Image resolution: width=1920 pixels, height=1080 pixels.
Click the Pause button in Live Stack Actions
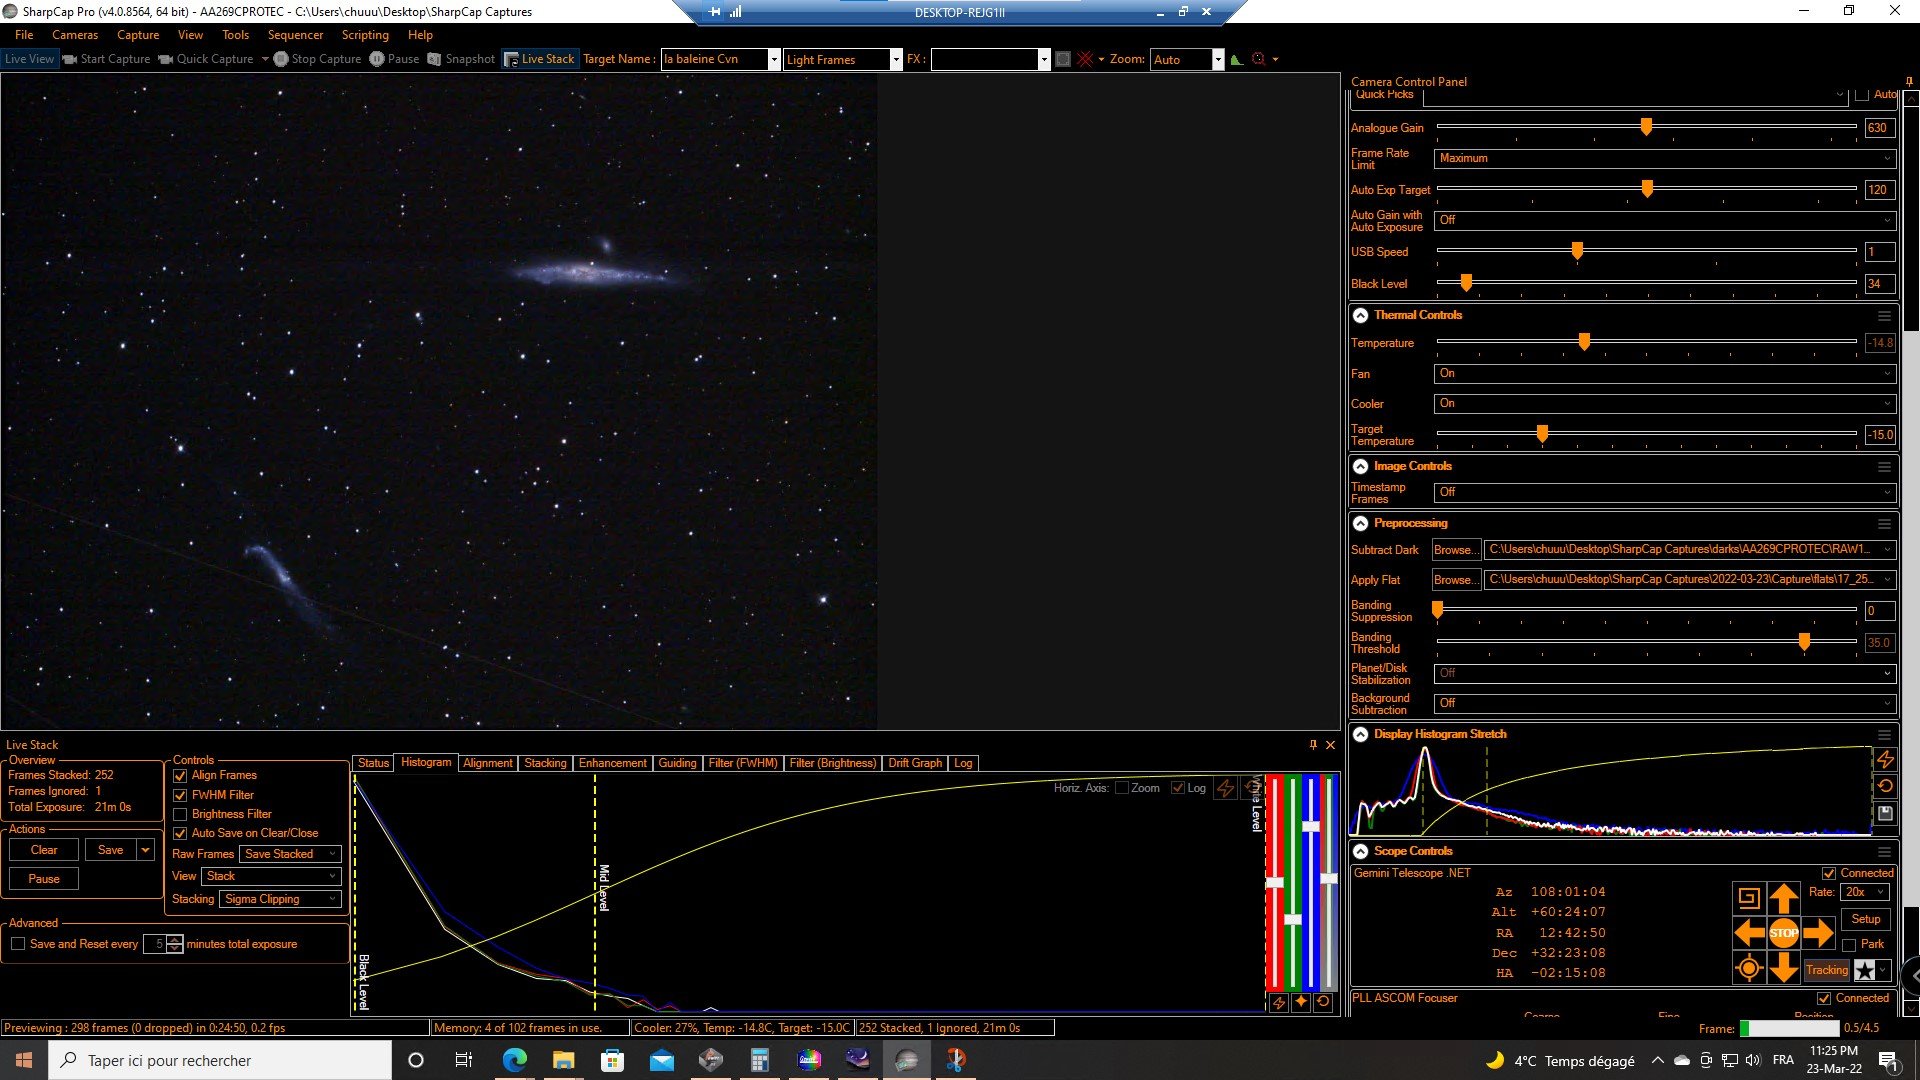click(44, 879)
